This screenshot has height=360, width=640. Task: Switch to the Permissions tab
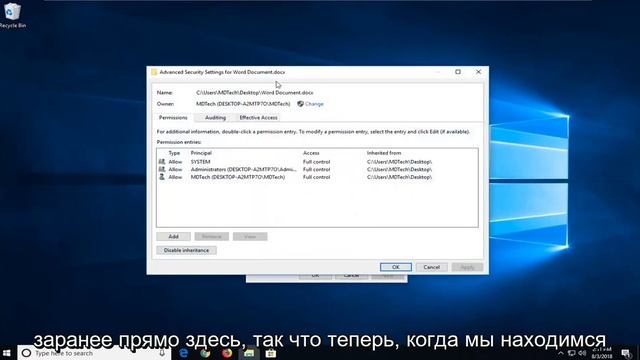coord(173,118)
